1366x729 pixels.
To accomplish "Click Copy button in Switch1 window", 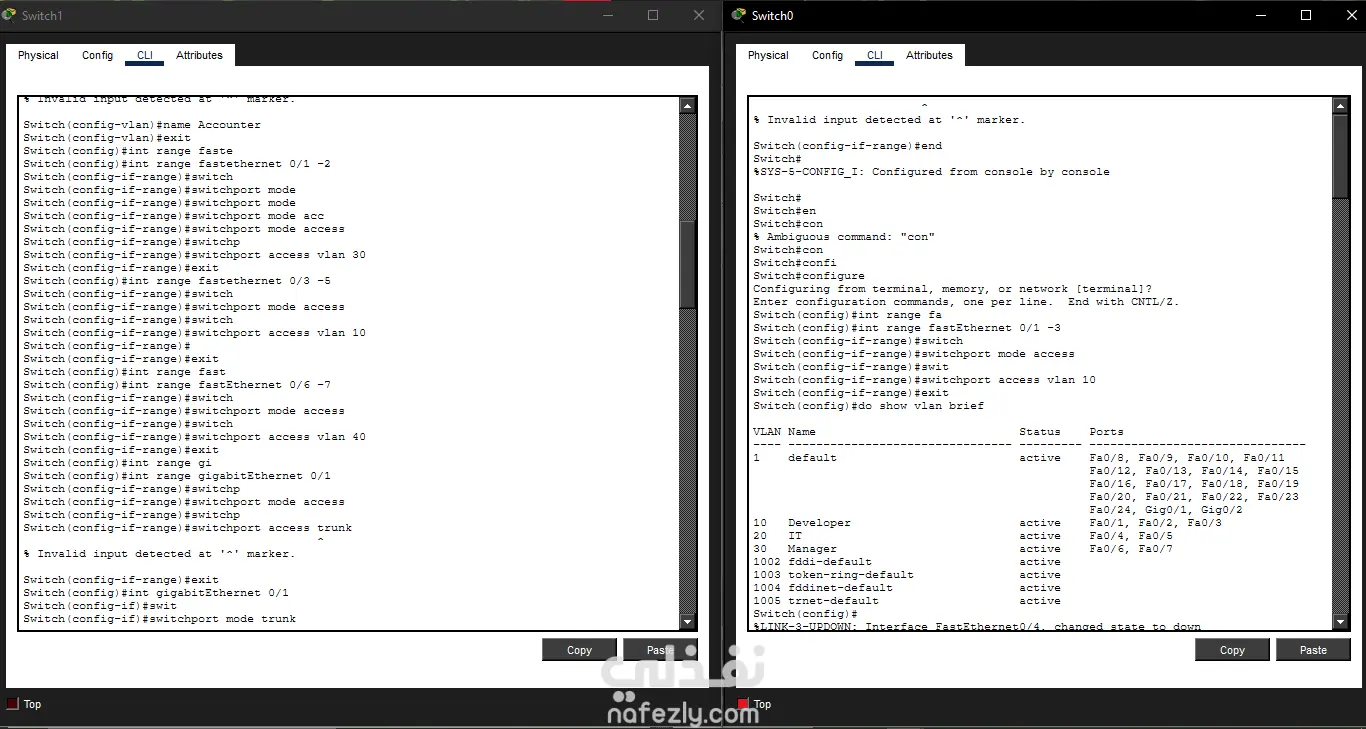I will [579, 650].
